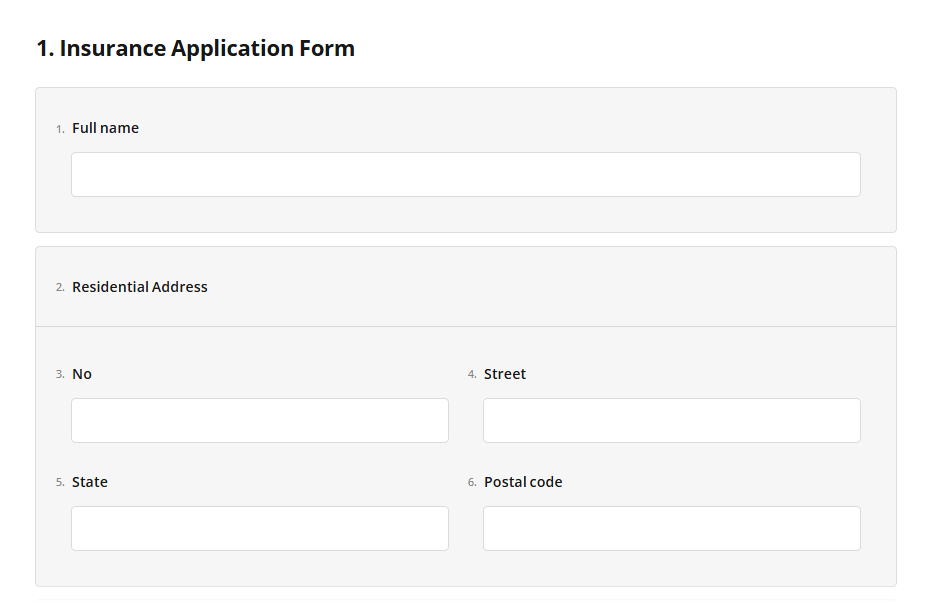
Task: Click the Insurance Application Form title
Action: click(x=195, y=48)
